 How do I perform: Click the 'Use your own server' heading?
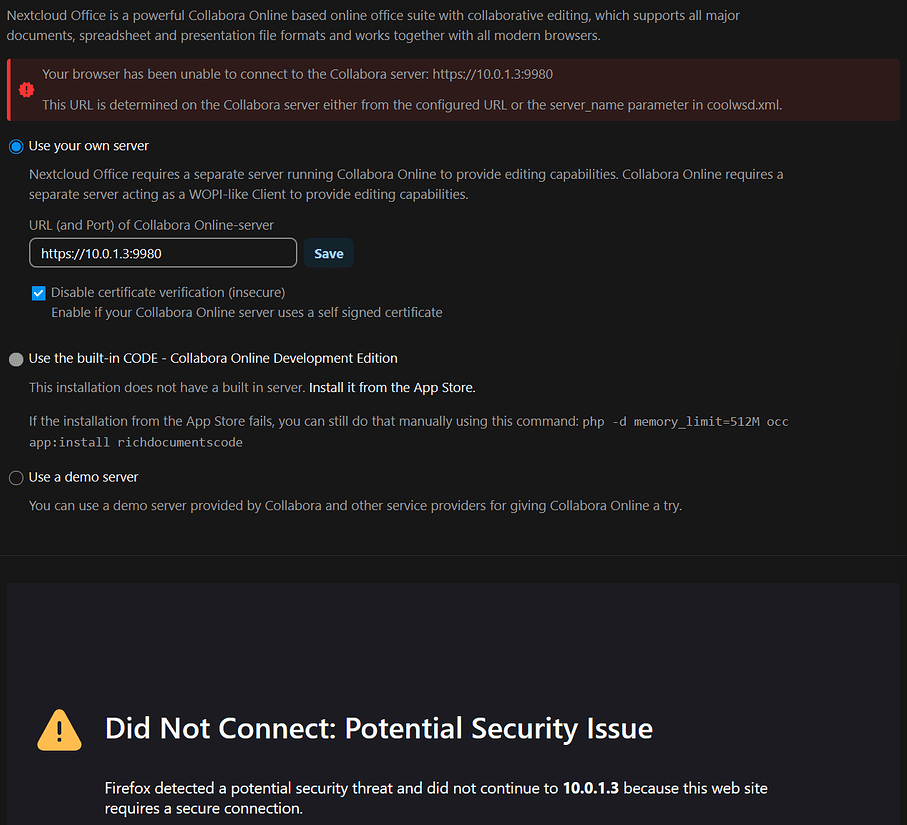pos(88,145)
